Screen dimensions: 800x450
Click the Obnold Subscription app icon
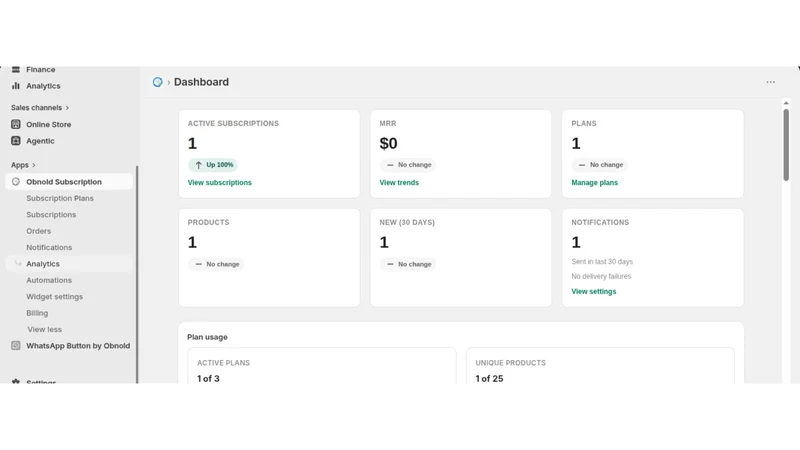click(x=16, y=182)
